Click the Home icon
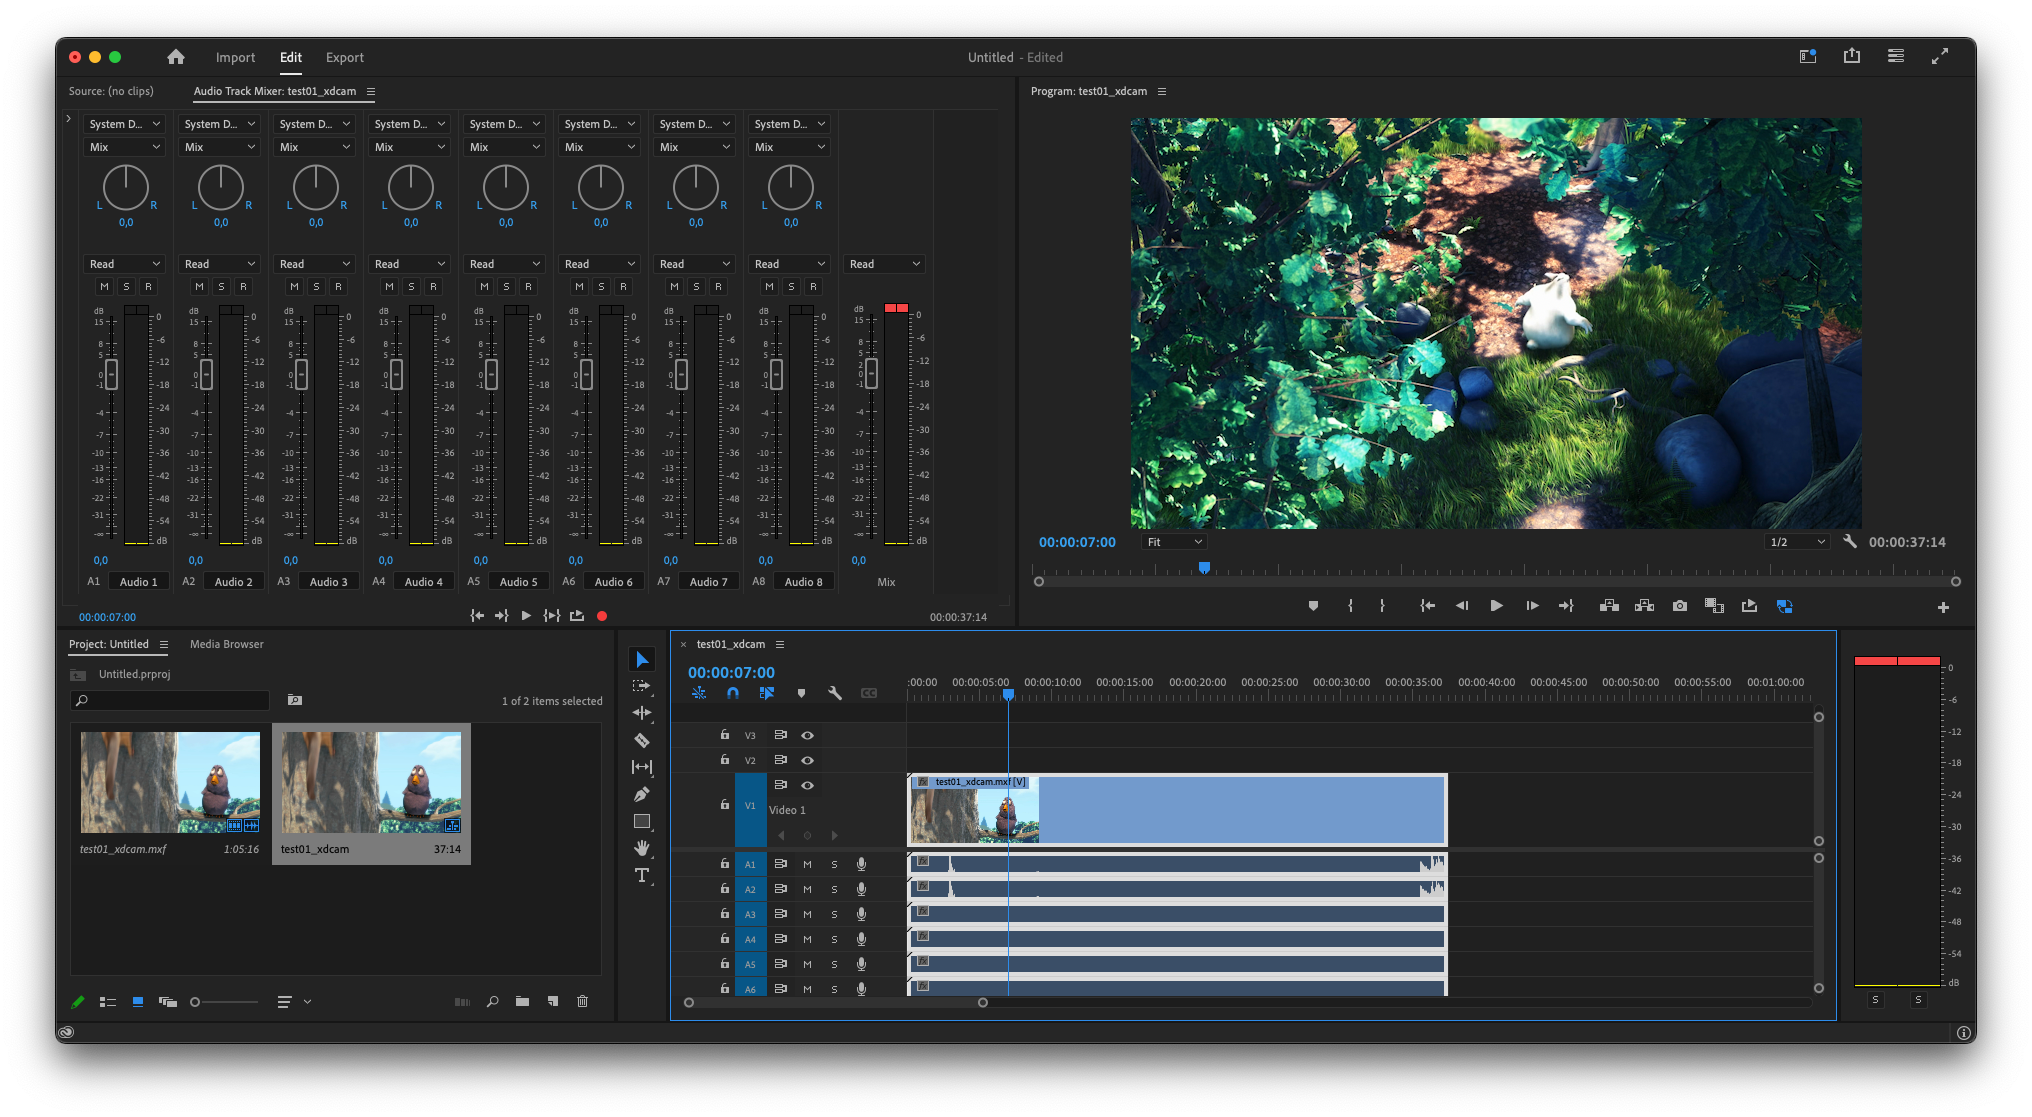 (176, 57)
